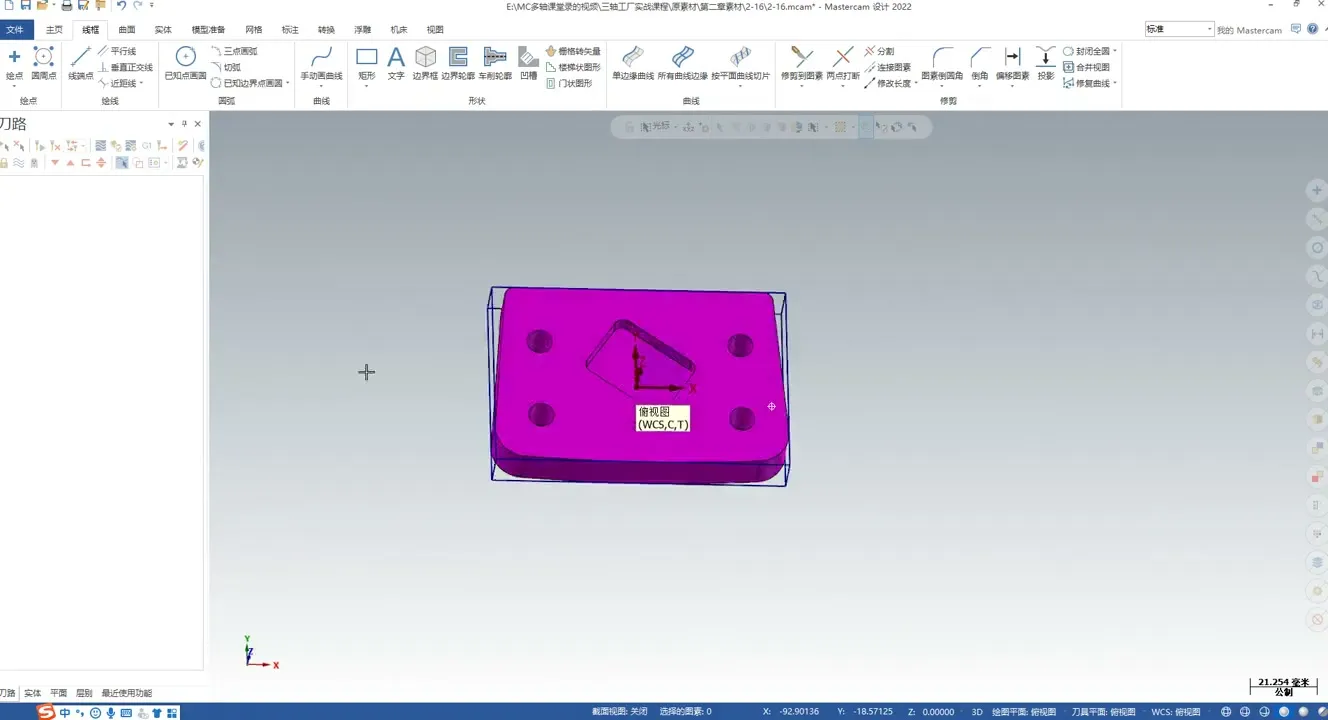Viewport: 1328px width, 720px height.
Task: Open the 边界框 bounding box tool
Action: [x=425, y=62]
